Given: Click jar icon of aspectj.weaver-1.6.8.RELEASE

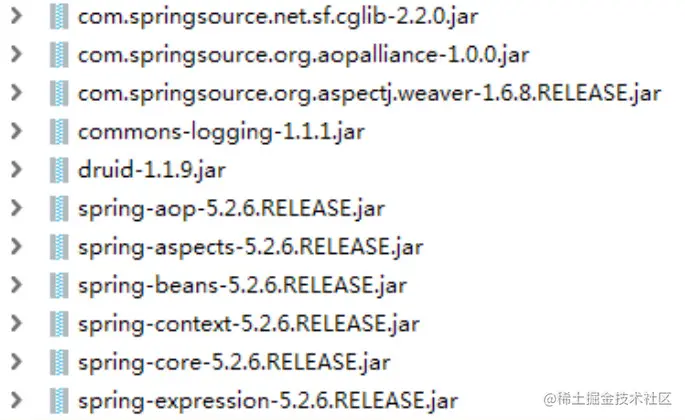Looking at the screenshot, I should click(59, 93).
